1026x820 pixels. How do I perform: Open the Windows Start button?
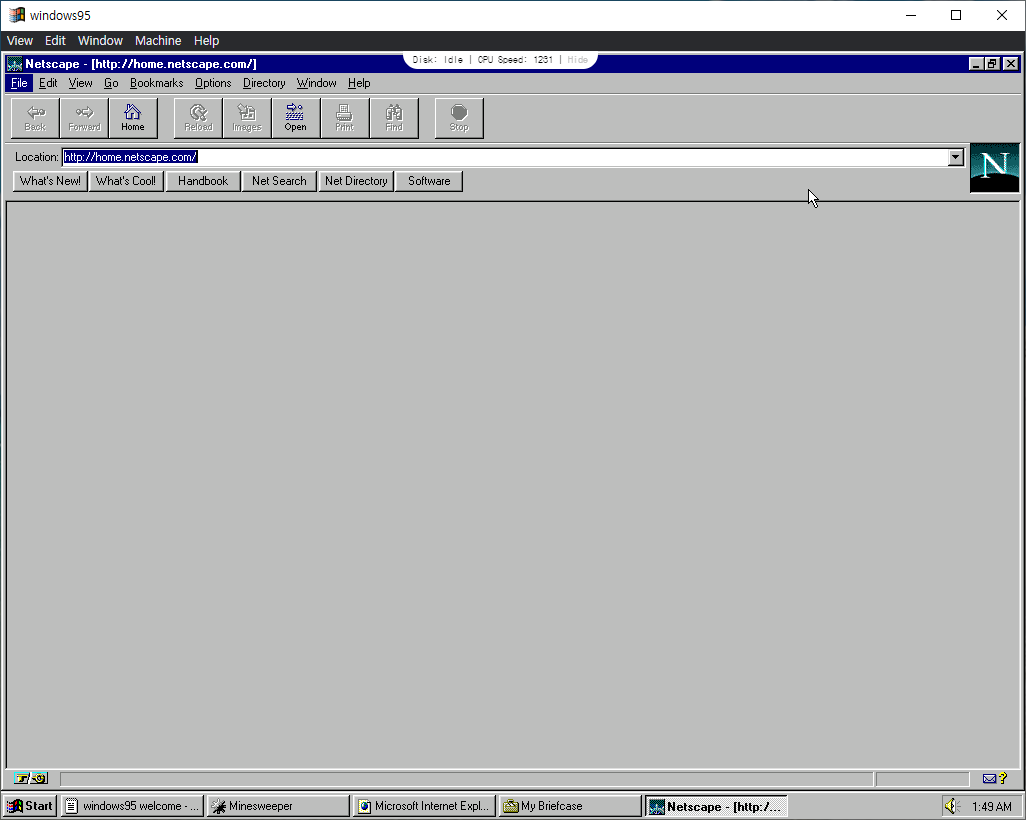coord(30,806)
